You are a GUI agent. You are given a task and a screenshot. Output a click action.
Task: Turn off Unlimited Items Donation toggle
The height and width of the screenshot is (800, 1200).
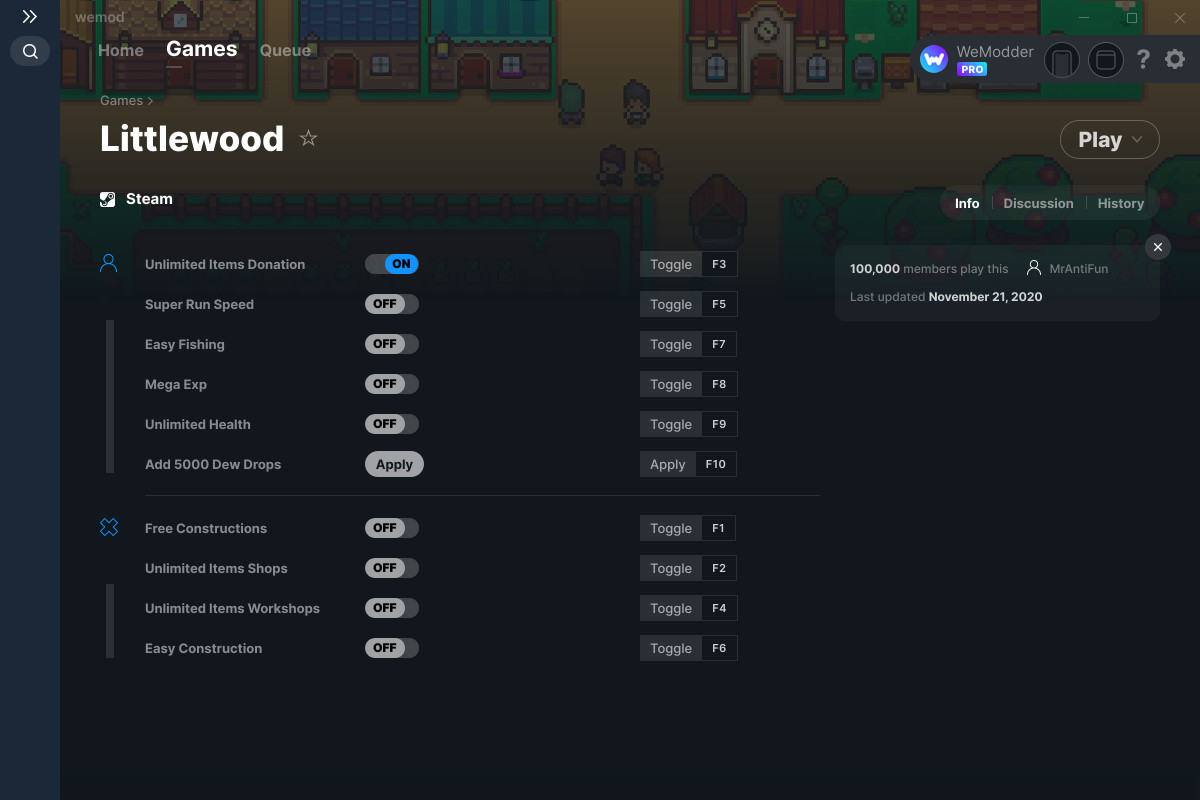pos(392,264)
